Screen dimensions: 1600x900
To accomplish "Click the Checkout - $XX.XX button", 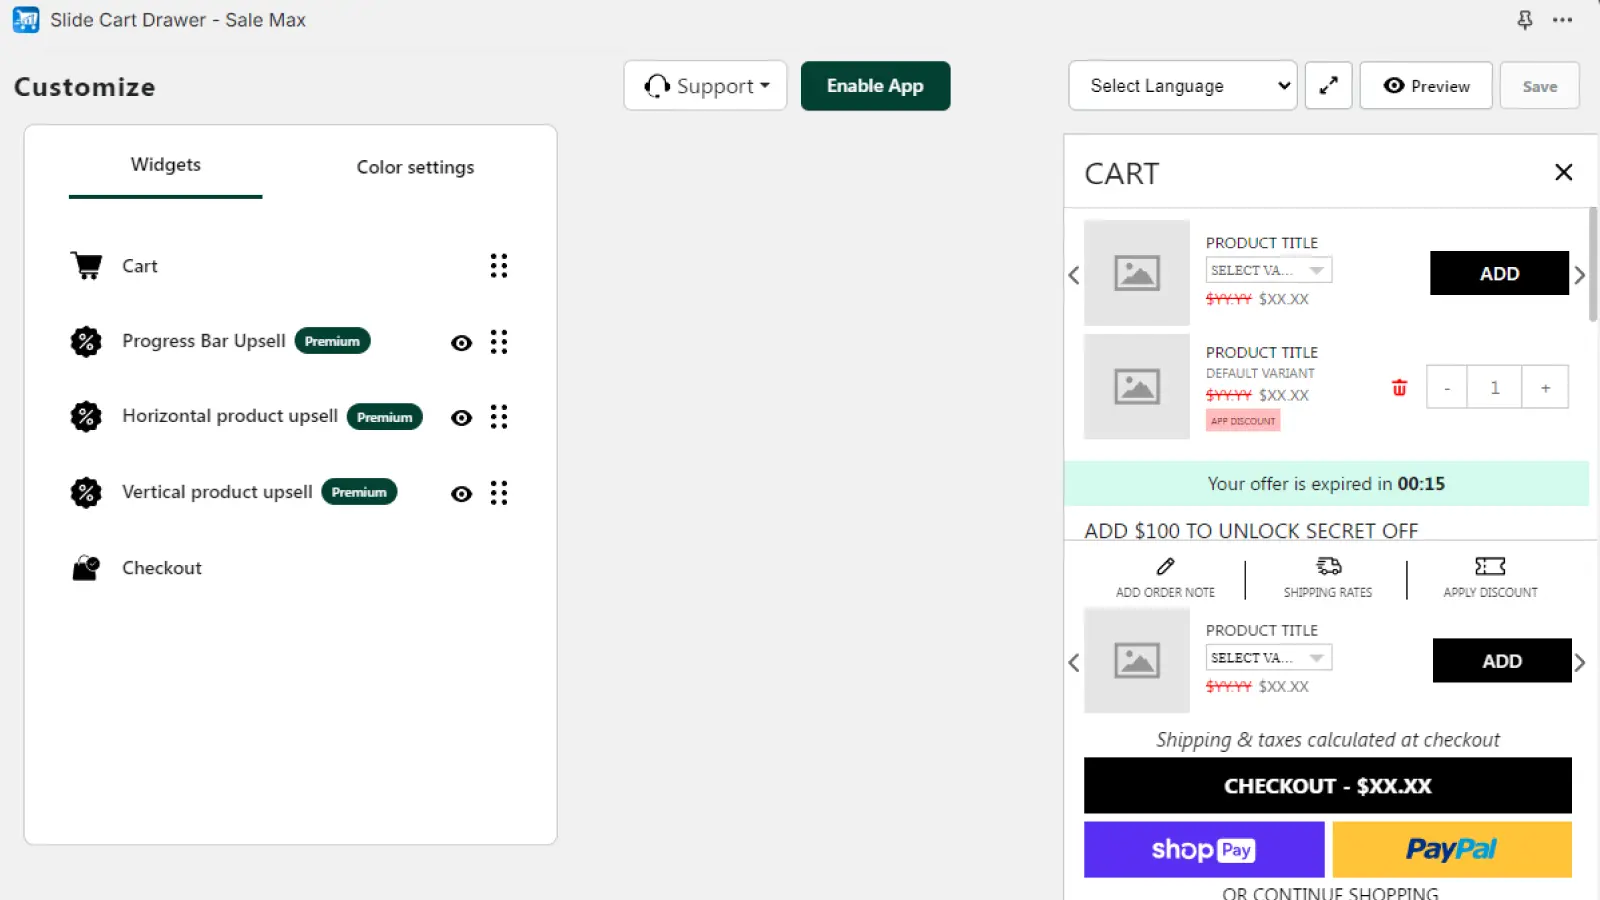I will (x=1328, y=786).
